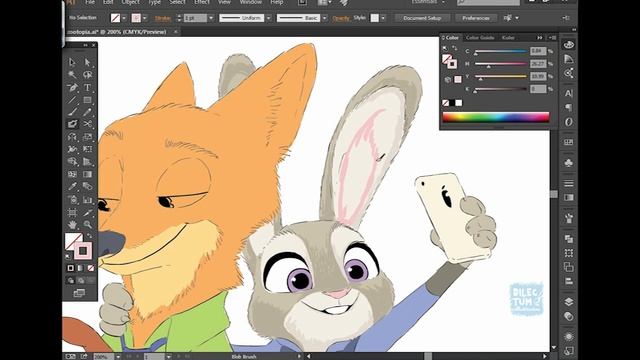Select the Symbol Sprayer tool
This screenshot has height=360, width=640.
(x=72, y=200)
